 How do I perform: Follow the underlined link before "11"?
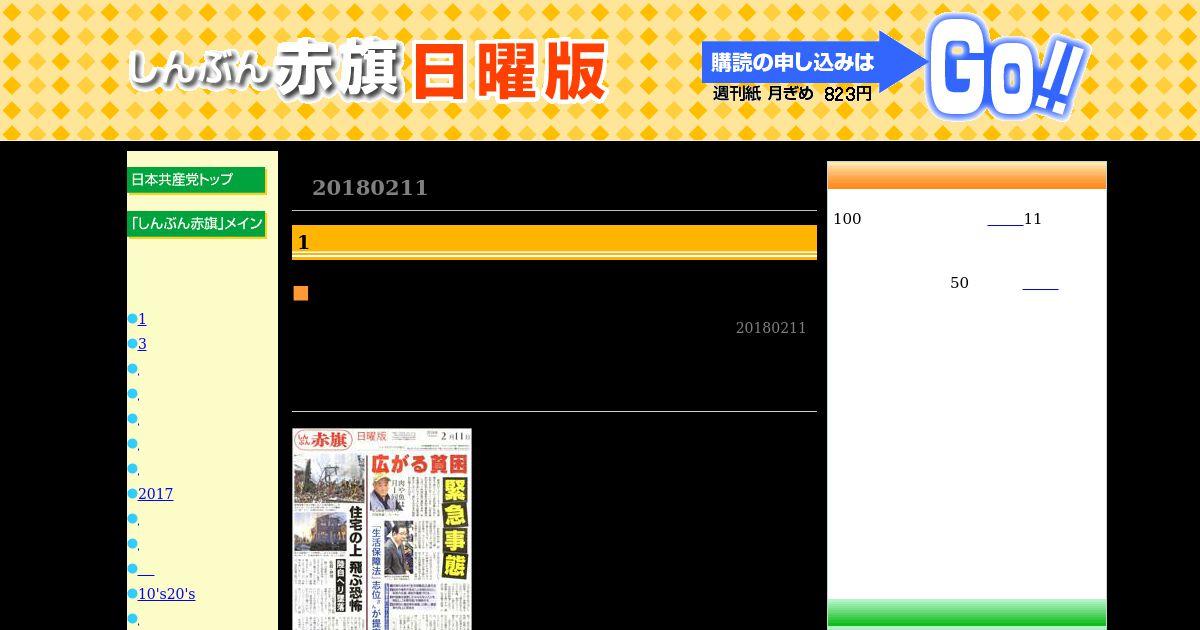point(1005,219)
